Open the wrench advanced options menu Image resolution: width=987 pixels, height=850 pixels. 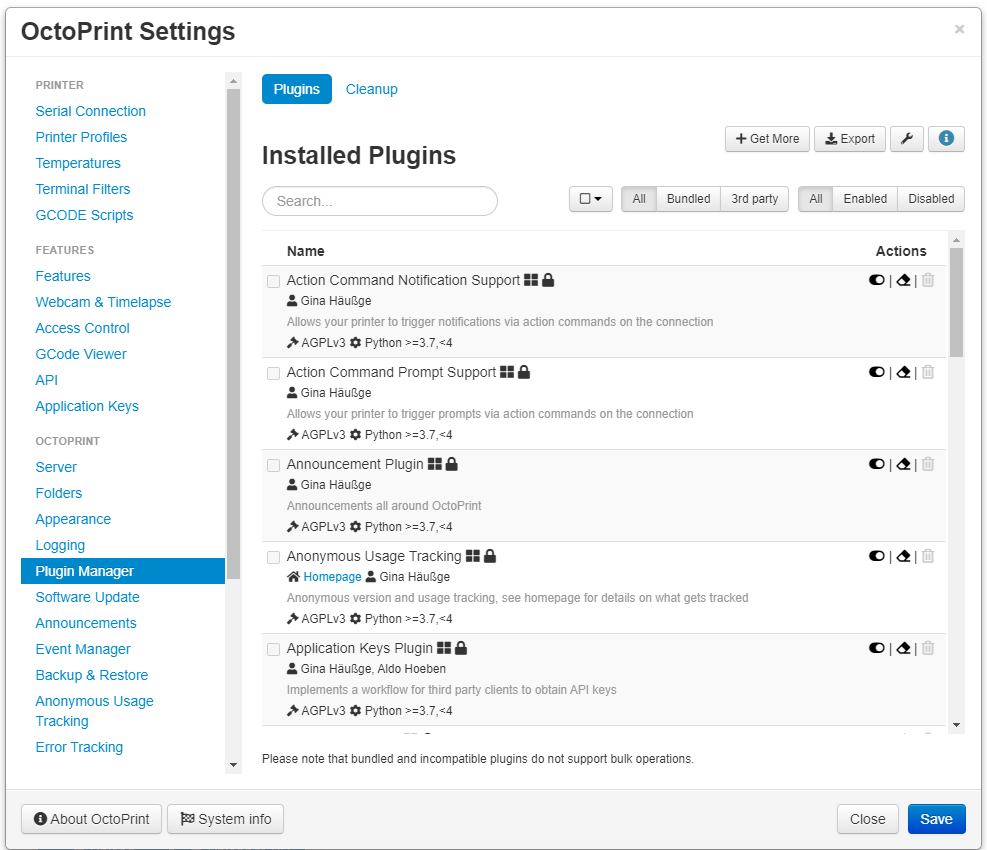coord(906,139)
